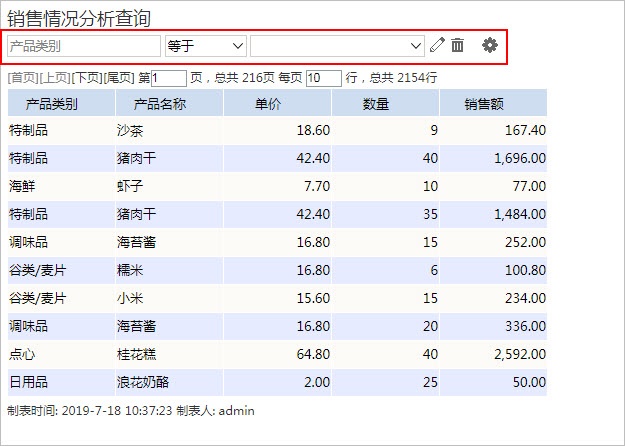This screenshot has width=625, height=446.
Task: Select the 100.80 sales amount cell
Action: tap(493, 271)
